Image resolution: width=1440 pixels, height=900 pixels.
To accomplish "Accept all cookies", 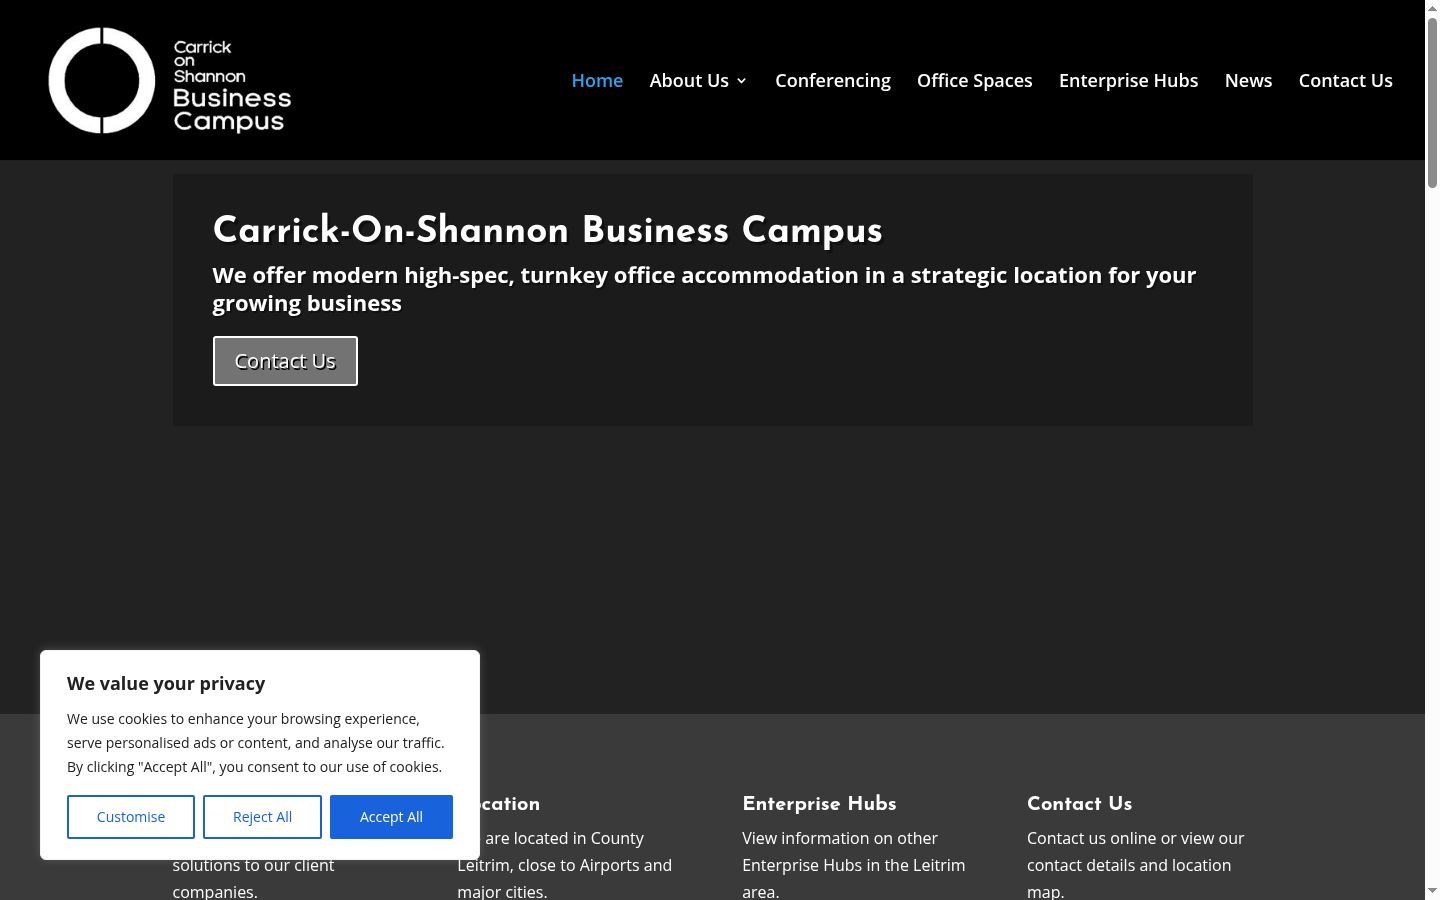I will click(391, 817).
